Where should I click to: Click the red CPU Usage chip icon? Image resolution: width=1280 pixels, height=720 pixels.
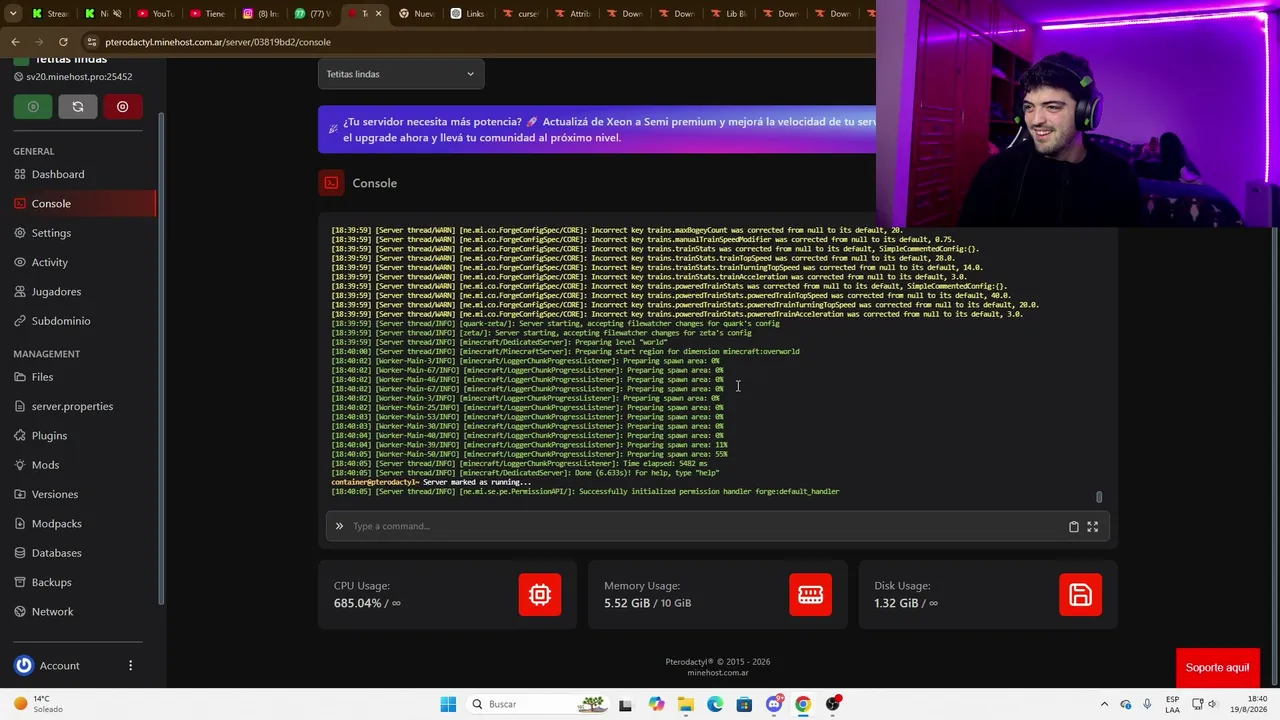[540, 595]
